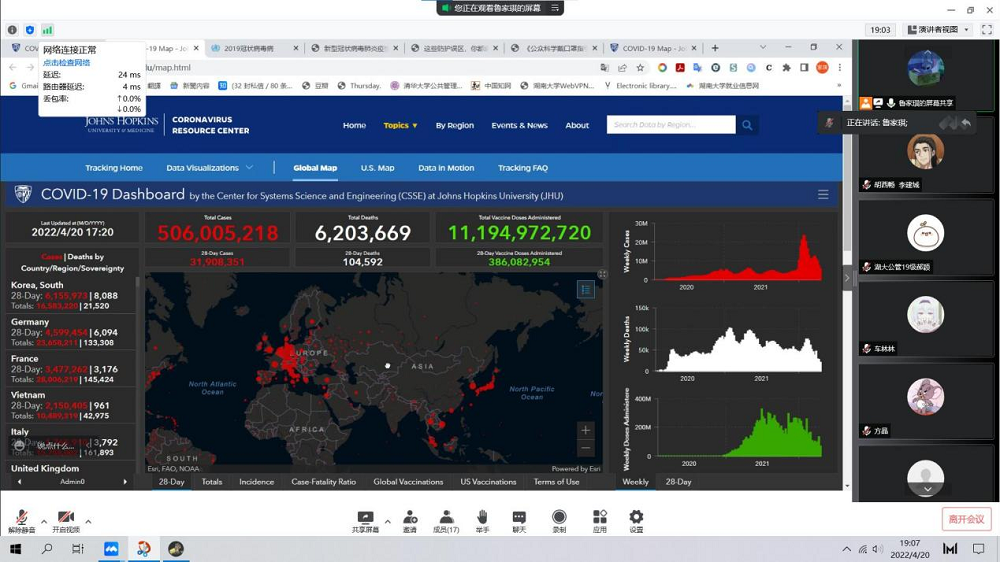Expand the Topics menu
Image resolution: width=1000 pixels, height=562 pixels.
(x=400, y=125)
